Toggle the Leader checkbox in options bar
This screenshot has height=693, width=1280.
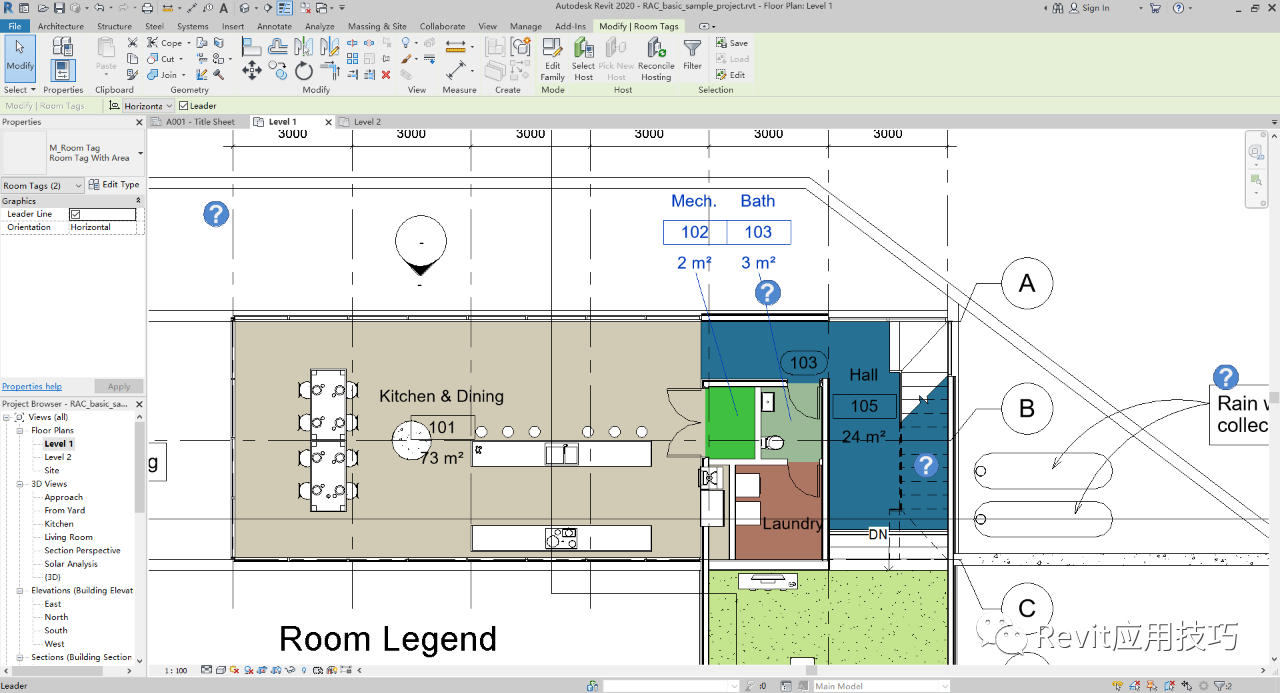pos(183,106)
